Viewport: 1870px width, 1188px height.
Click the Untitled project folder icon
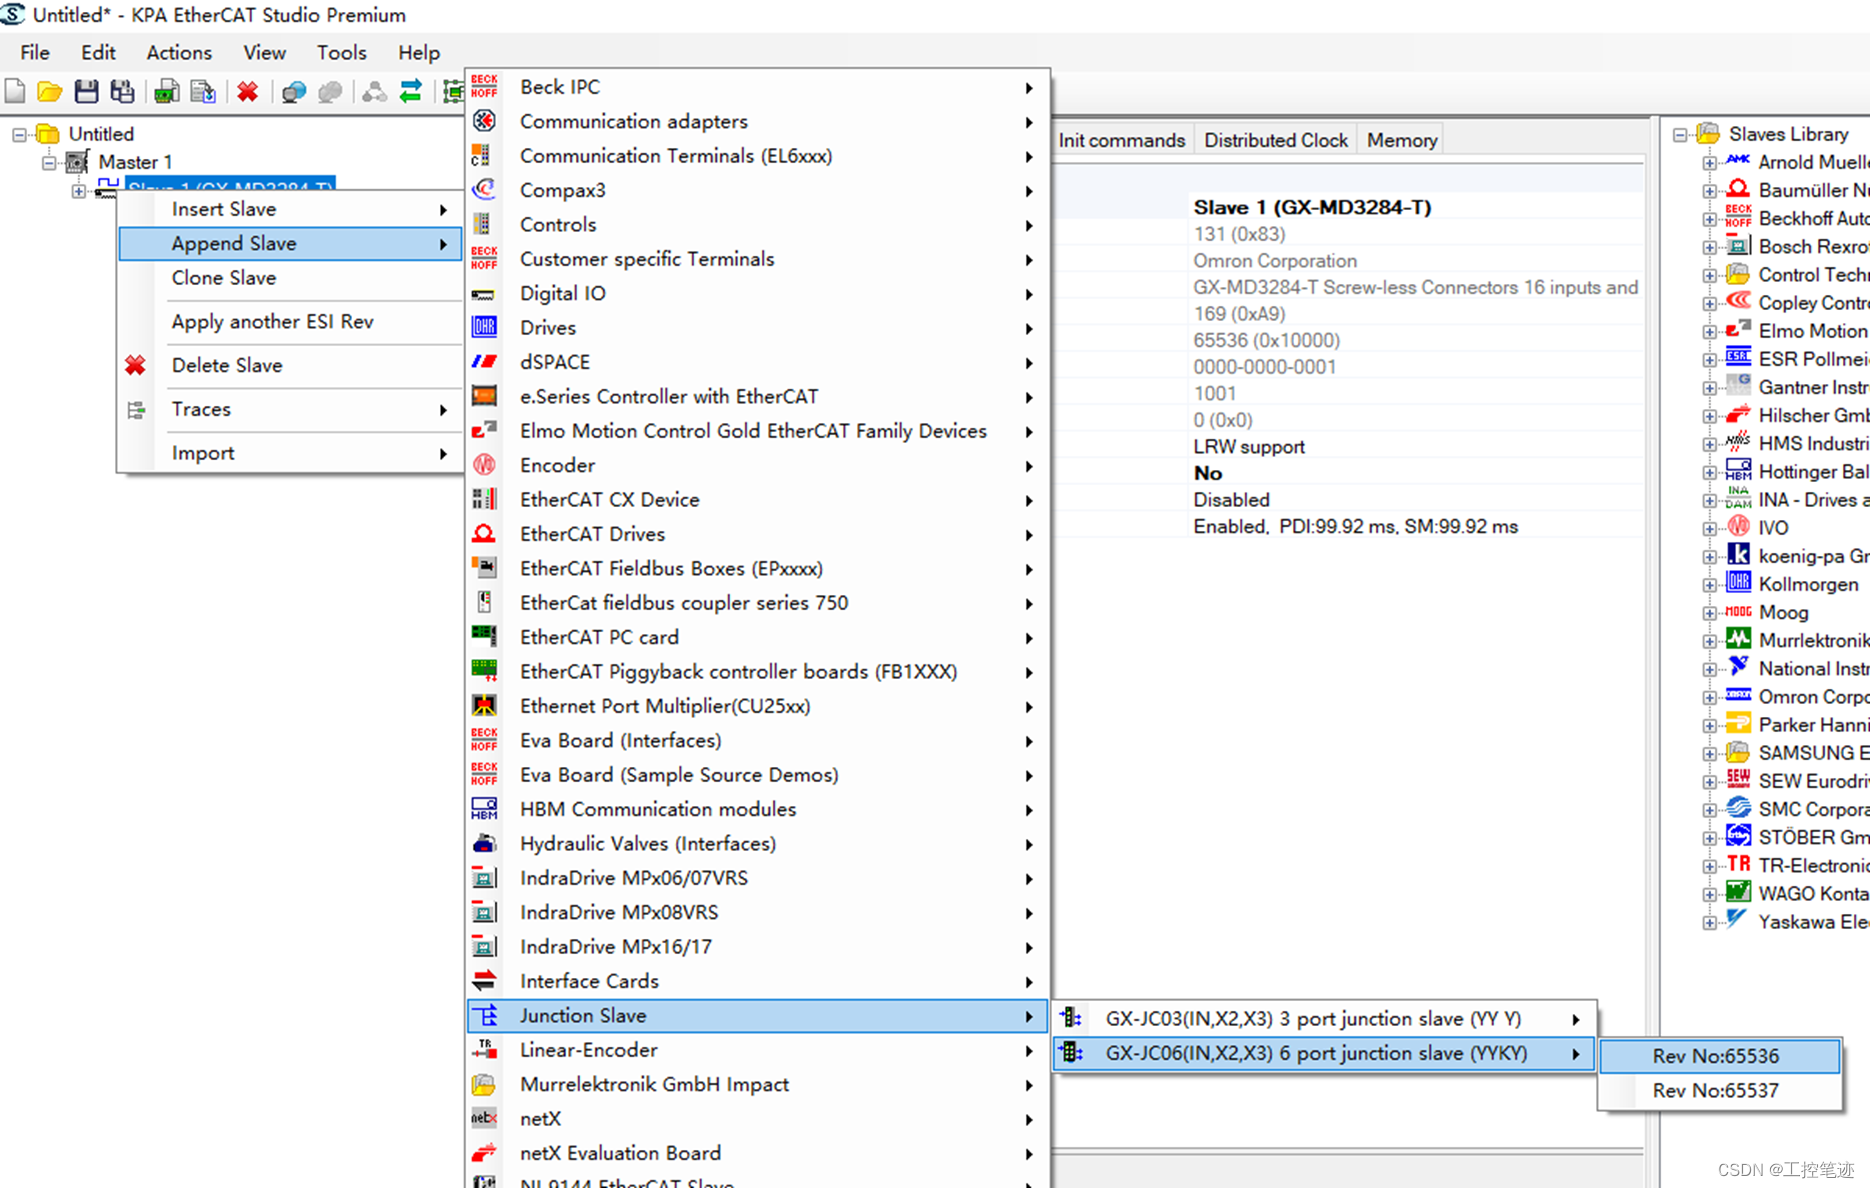click(x=47, y=133)
